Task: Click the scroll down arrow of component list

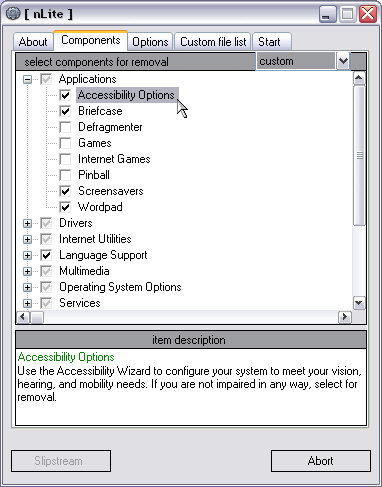Action: coord(359,303)
